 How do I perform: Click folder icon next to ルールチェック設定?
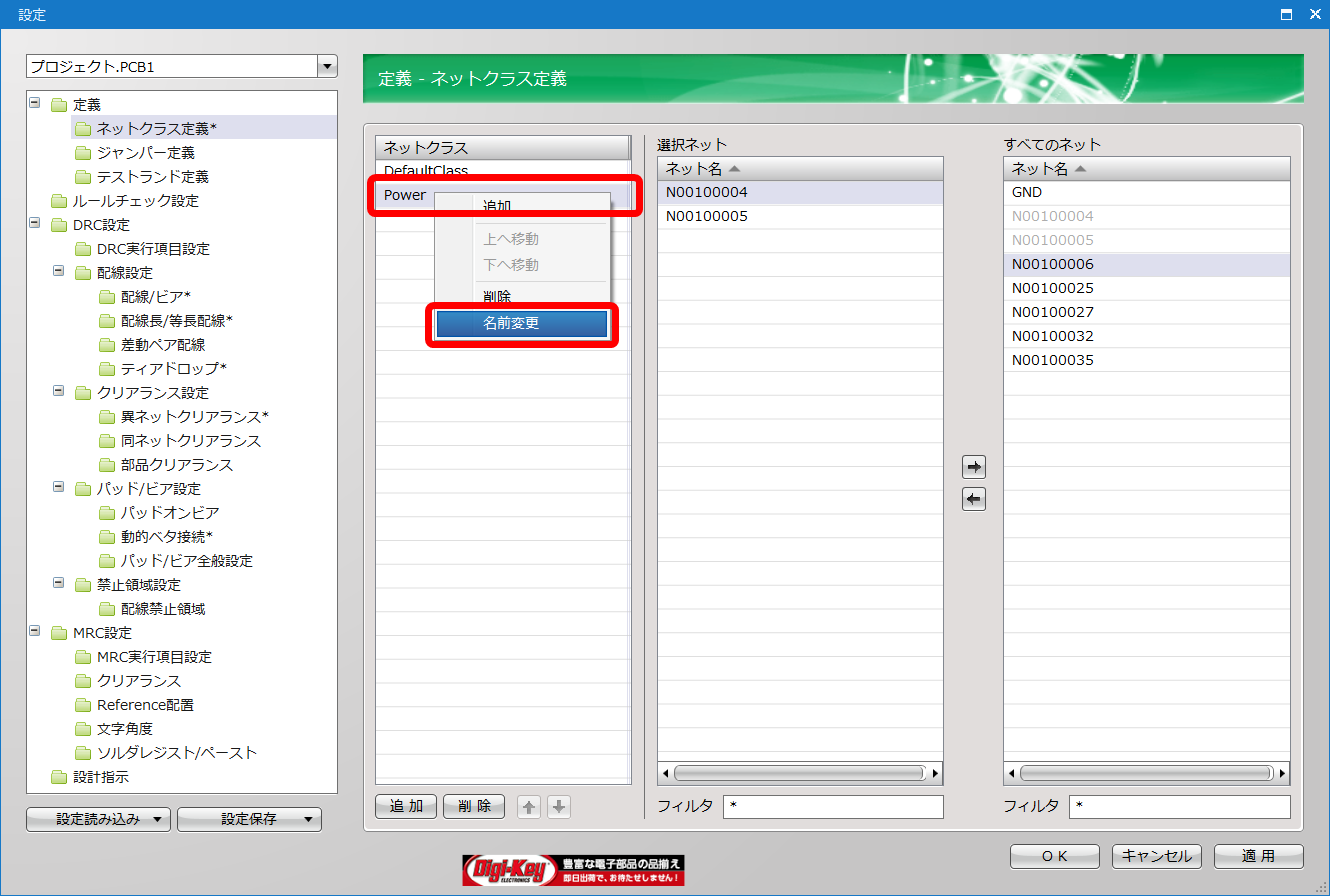coord(58,201)
